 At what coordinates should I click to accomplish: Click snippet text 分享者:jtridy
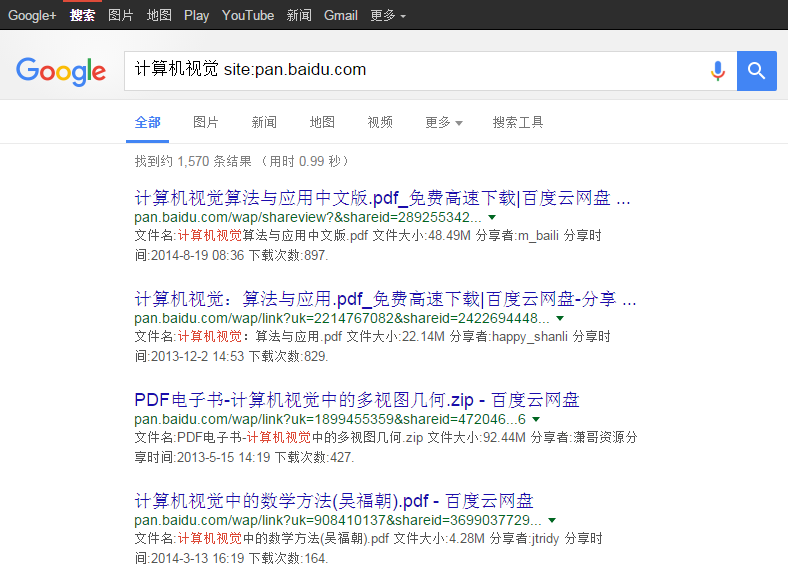click(524, 538)
